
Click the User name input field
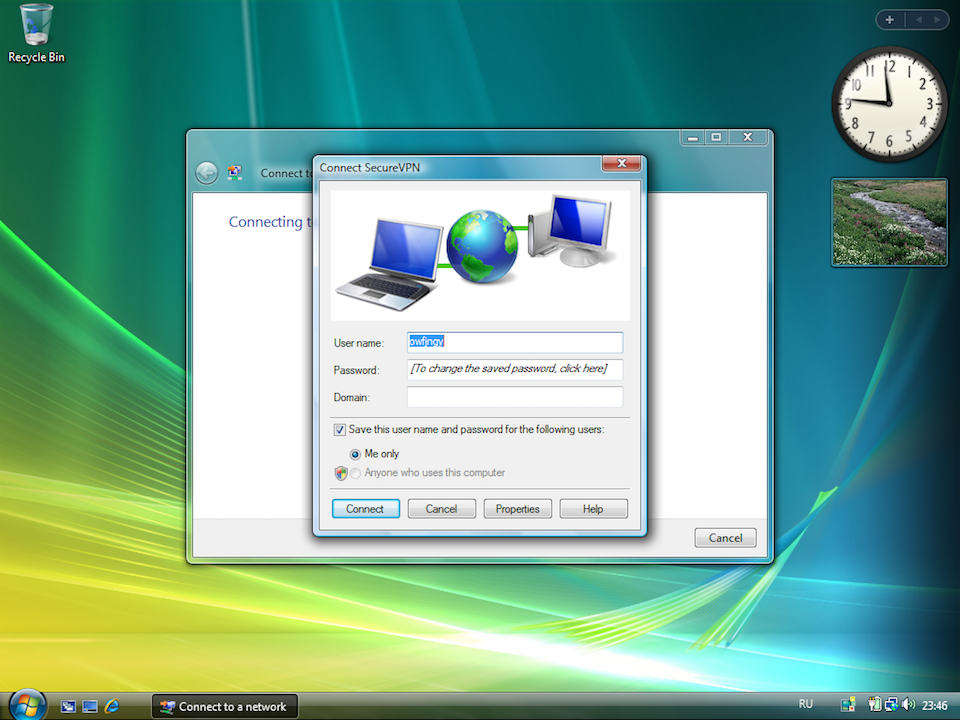click(x=515, y=342)
